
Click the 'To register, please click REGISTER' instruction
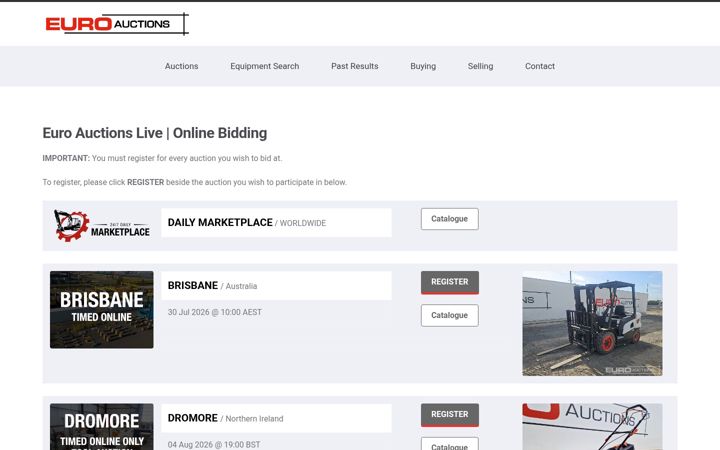[x=194, y=182]
